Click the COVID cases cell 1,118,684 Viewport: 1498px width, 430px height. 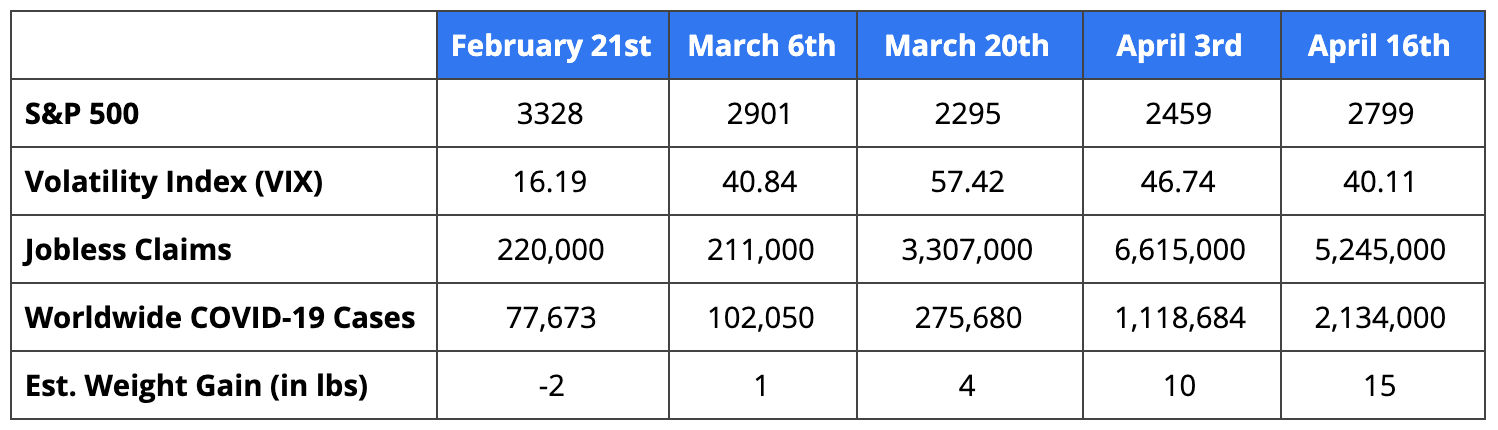[x=1180, y=318]
